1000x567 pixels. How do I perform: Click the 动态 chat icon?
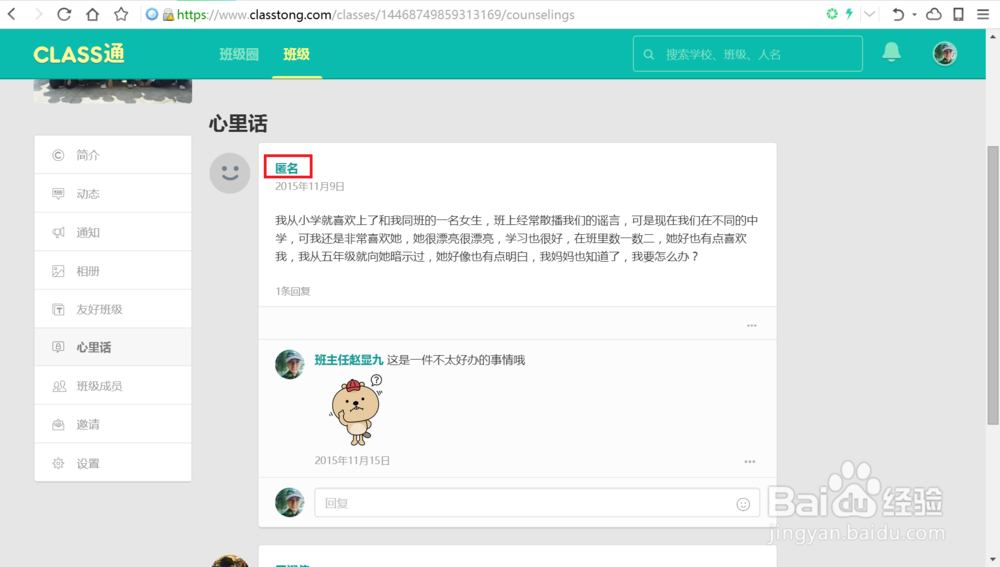58,193
